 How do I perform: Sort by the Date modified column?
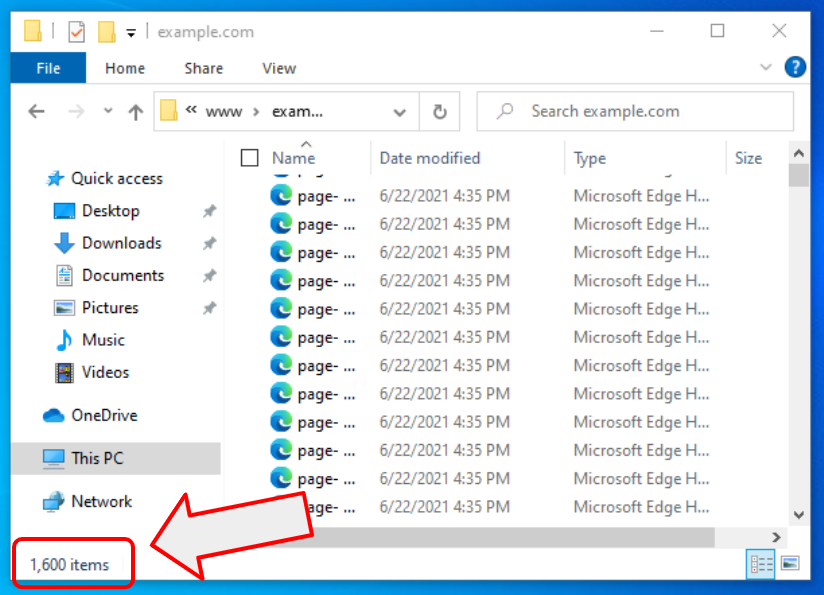pyautogui.click(x=430, y=158)
